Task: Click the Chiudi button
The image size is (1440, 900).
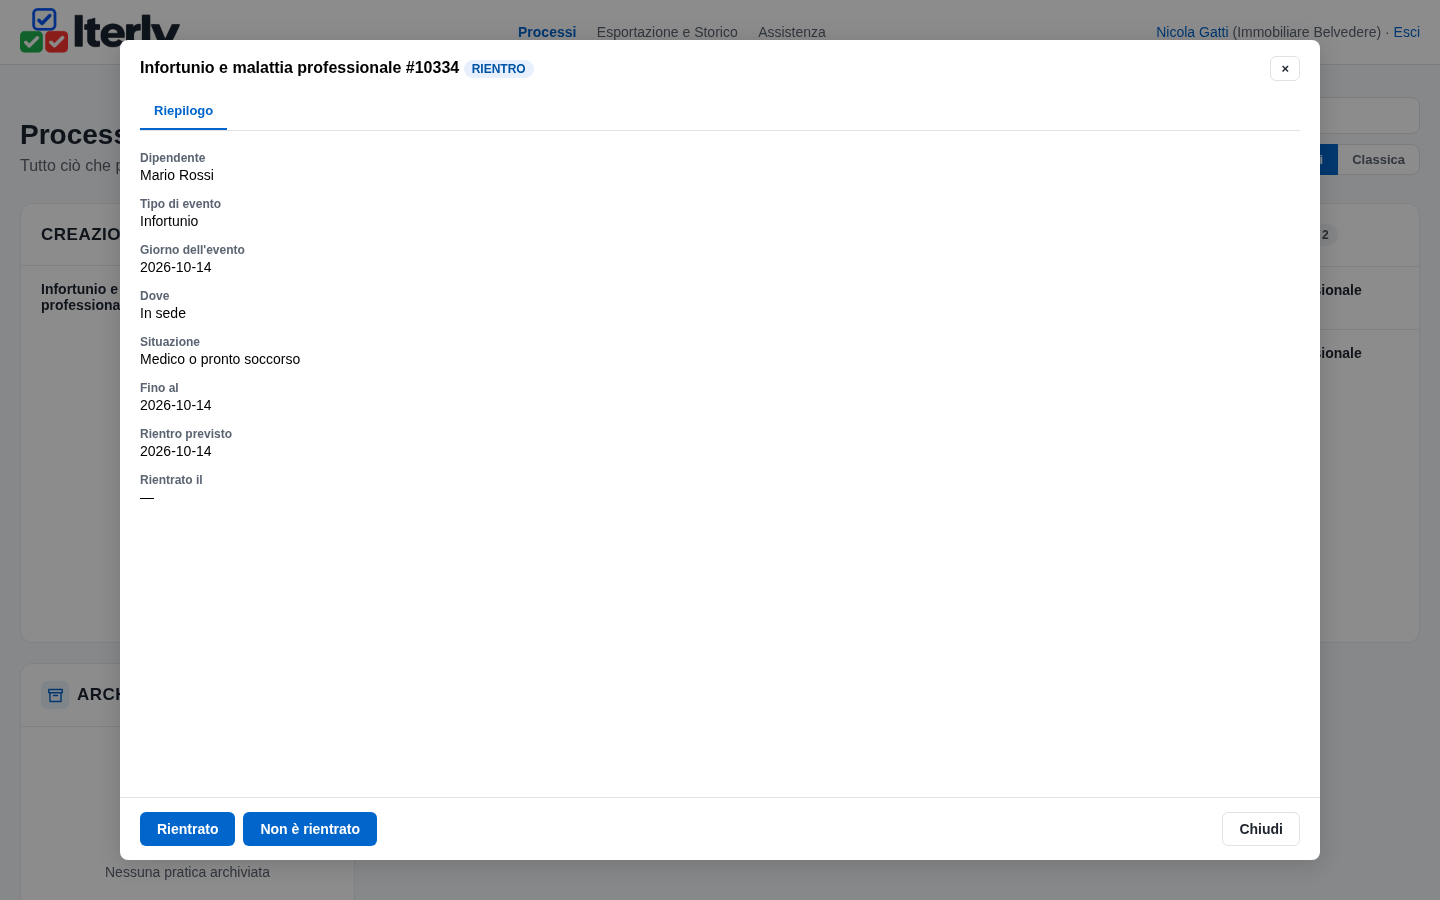Action: pyautogui.click(x=1261, y=829)
